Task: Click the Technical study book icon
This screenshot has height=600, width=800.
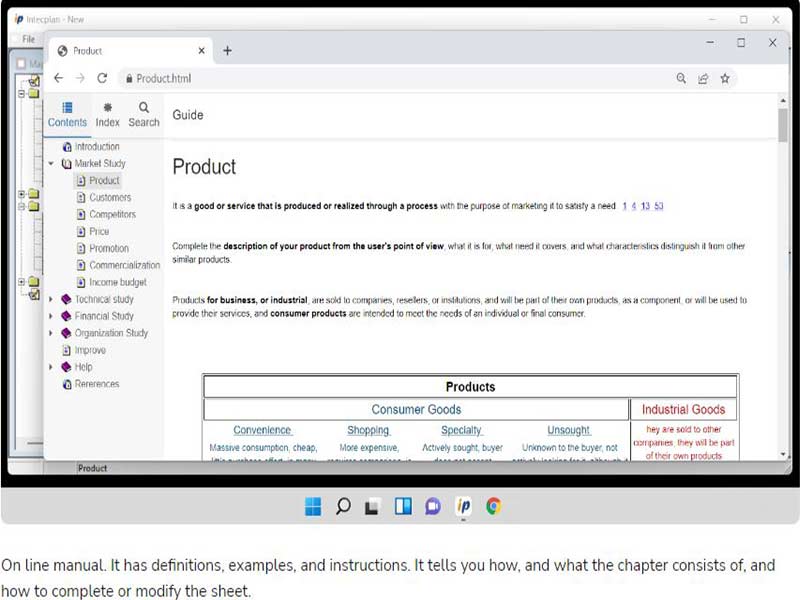Action: pyautogui.click(x=66, y=299)
